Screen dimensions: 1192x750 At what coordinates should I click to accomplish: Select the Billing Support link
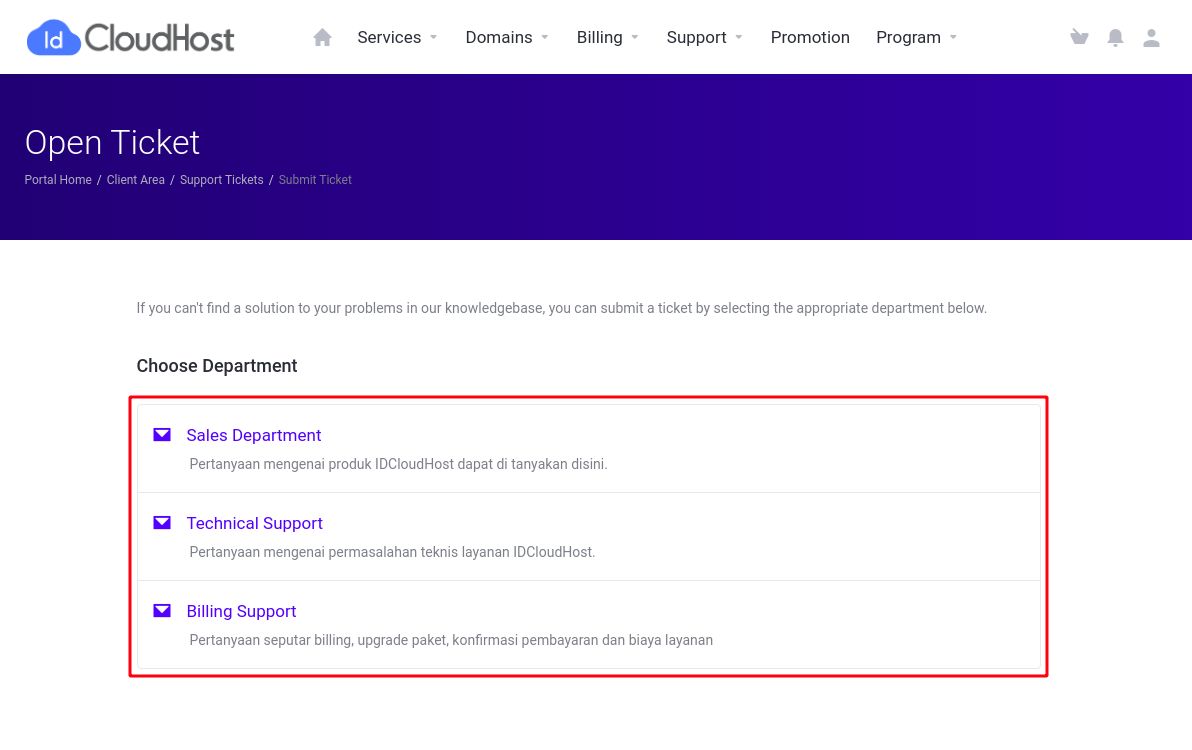point(241,611)
